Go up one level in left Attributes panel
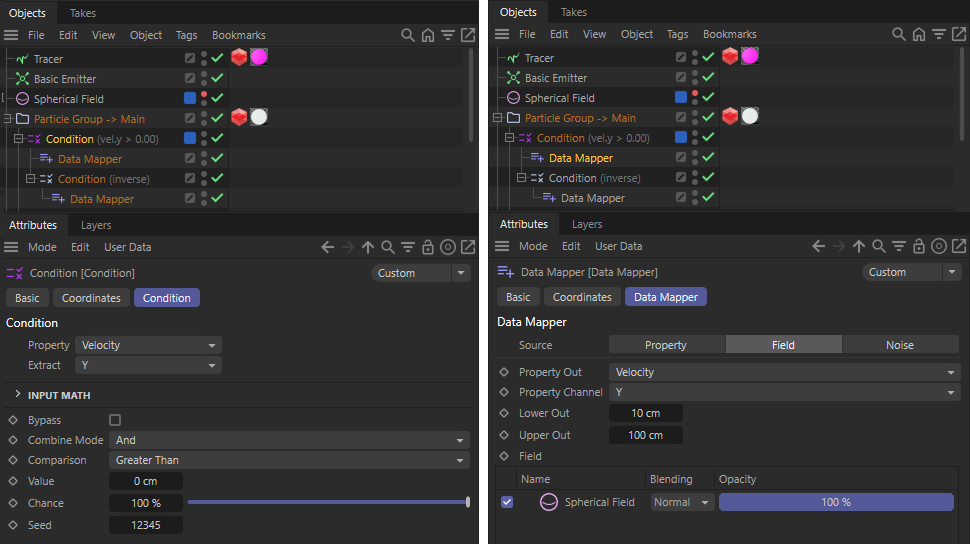 click(368, 248)
